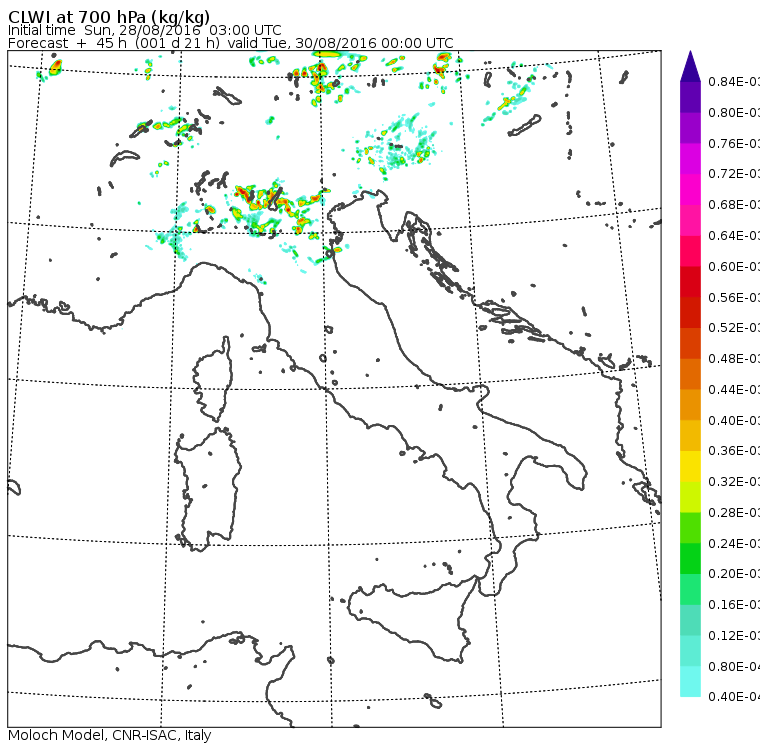Click the title 'CLWI at 700 hPa (kg/kg)'
The height and width of the screenshot is (749, 760).
tap(109, 16)
